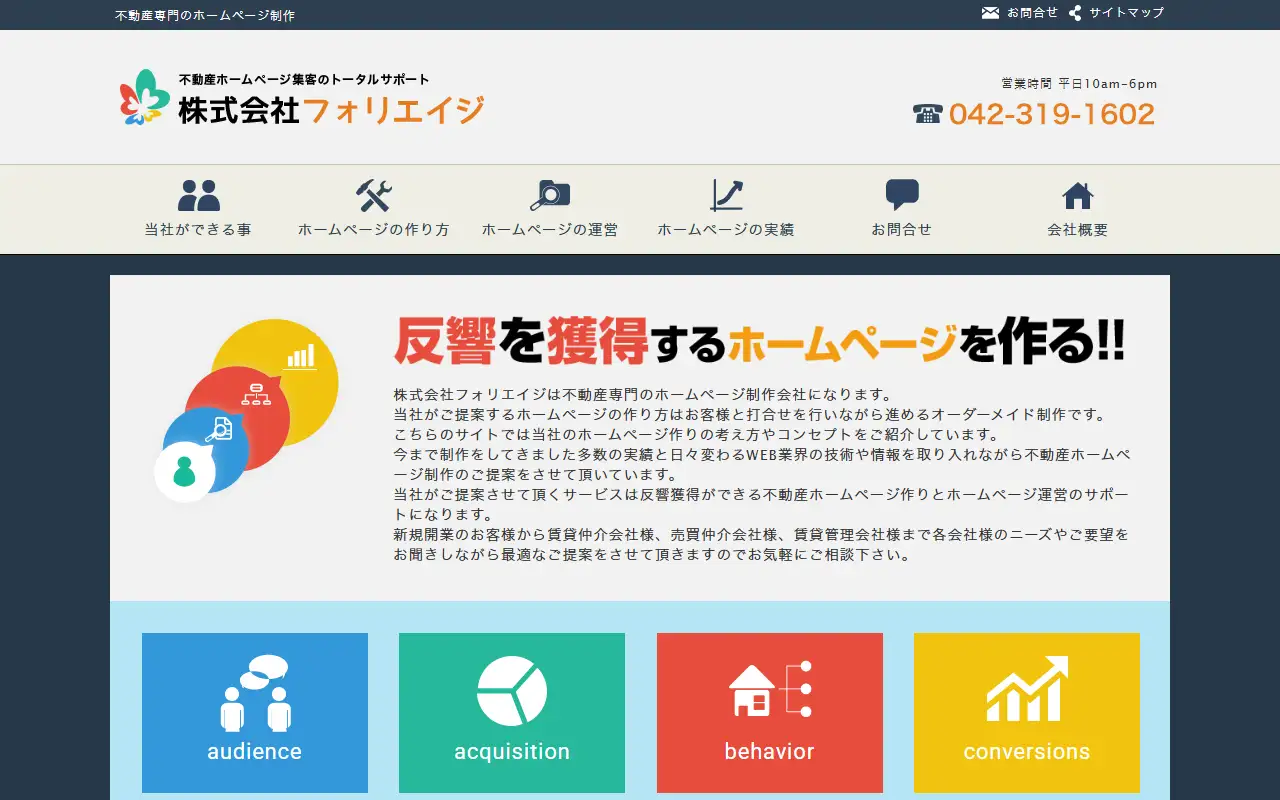
Task: Click the house flow icon in behavior tile
Action: (770, 689)
